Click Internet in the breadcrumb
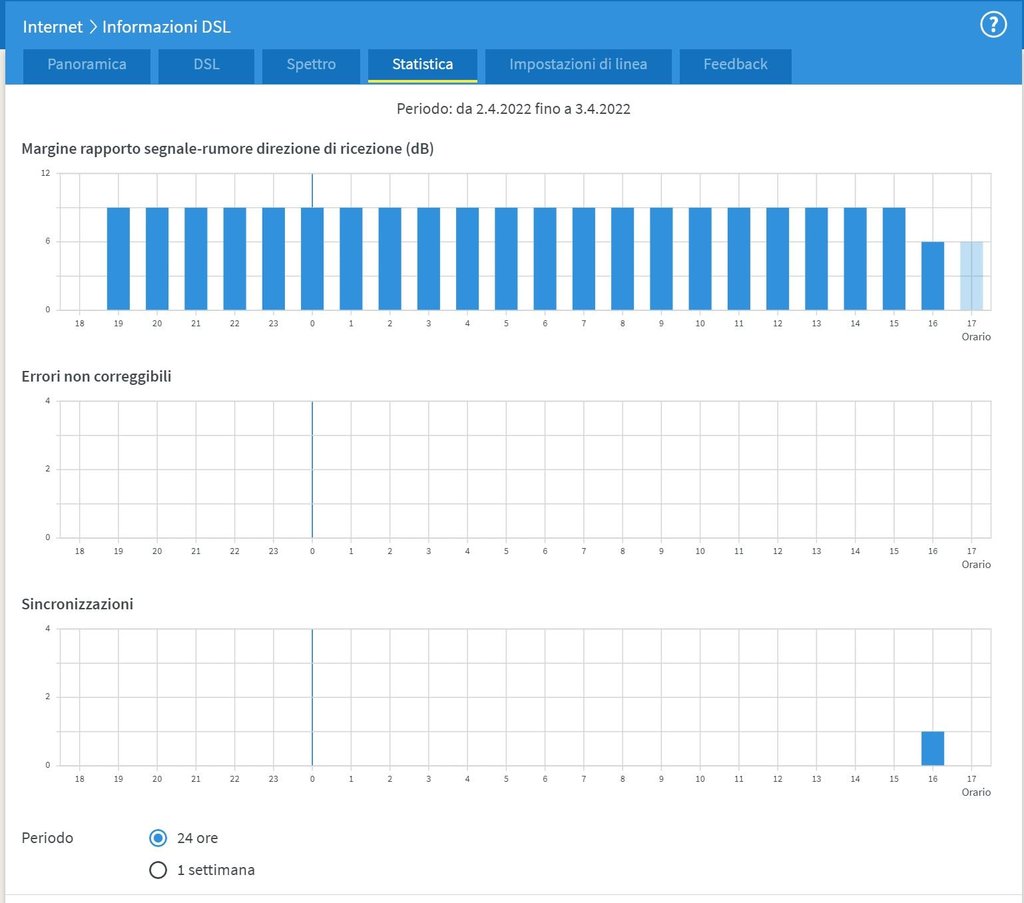 pyautogui.click(x=52, y=27)
